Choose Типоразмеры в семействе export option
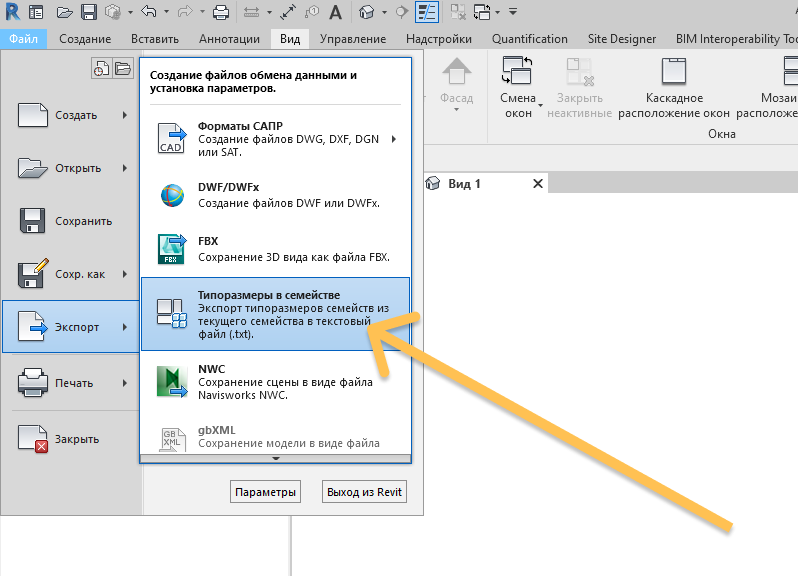Screen dimensions: 798x576 coord(275,314)
